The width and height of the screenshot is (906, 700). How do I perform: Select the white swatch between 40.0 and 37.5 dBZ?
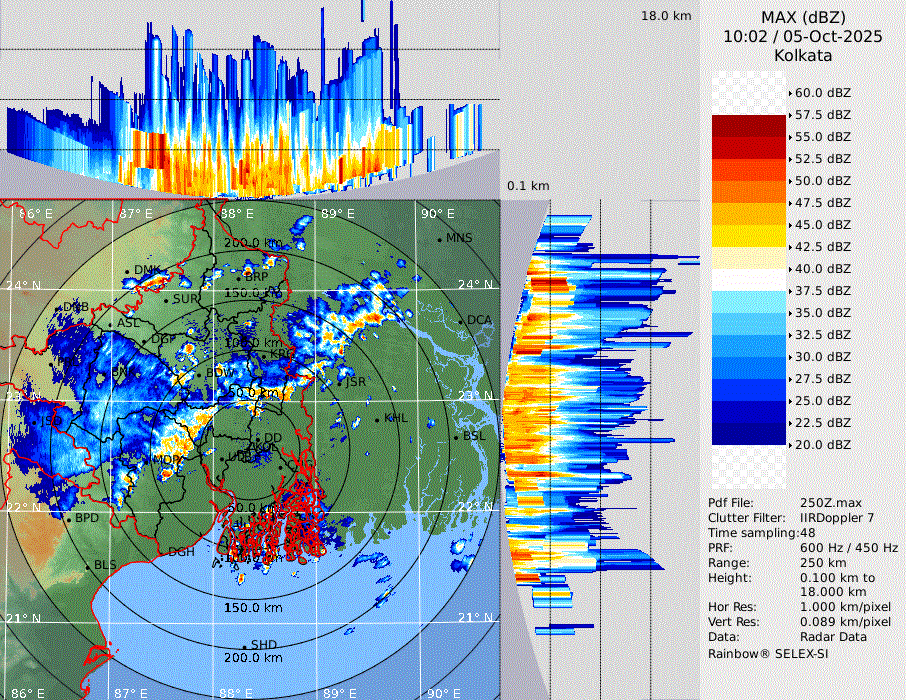point(748,280)
